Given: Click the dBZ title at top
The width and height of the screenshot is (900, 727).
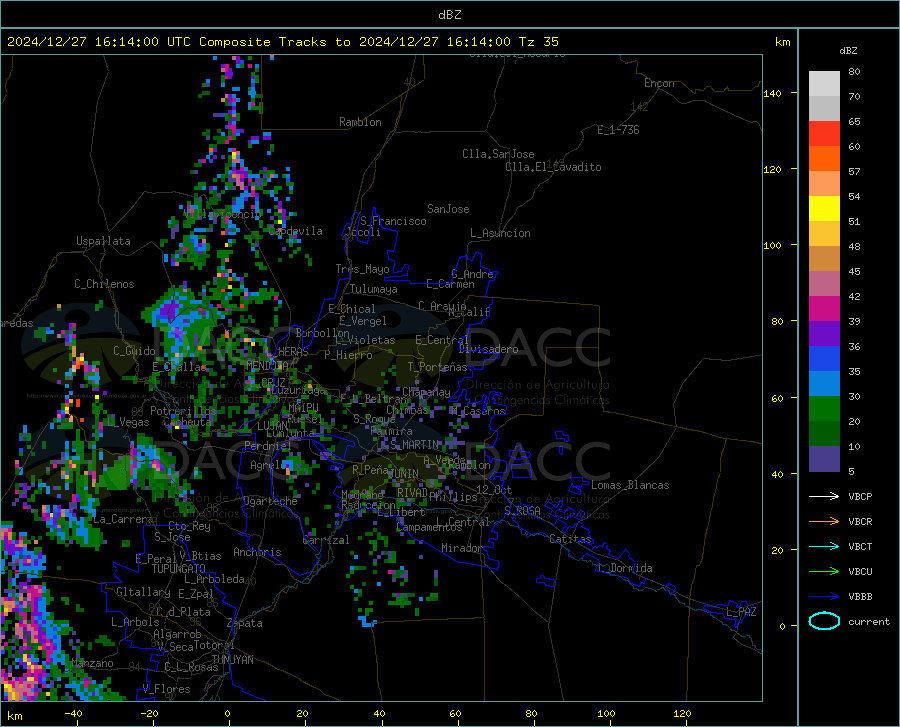Looking at the screenshot, I should point(449,15).
